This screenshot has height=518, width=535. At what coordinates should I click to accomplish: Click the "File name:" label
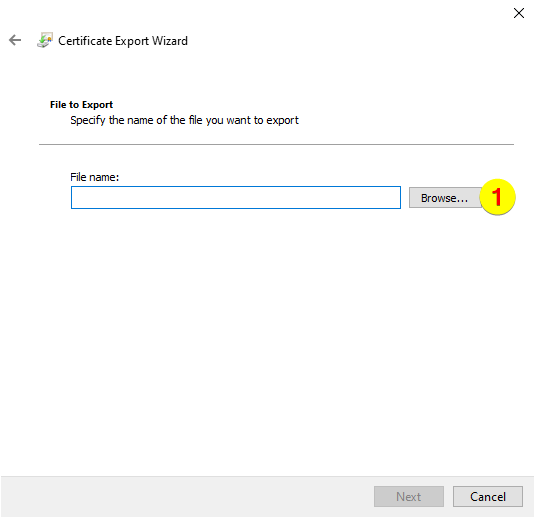pos(95,177)
